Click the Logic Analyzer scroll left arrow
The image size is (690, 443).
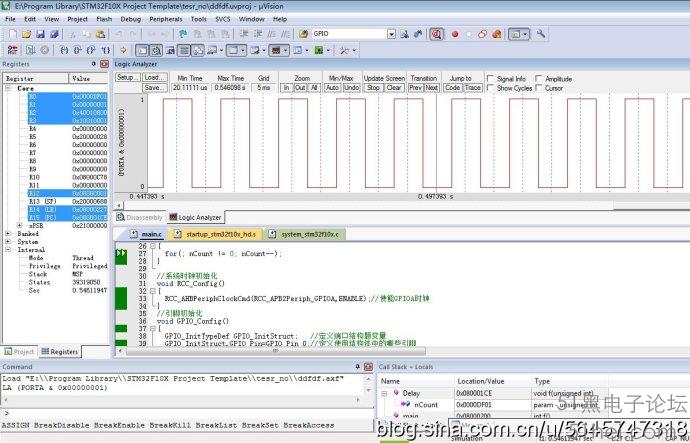point(119,205)
